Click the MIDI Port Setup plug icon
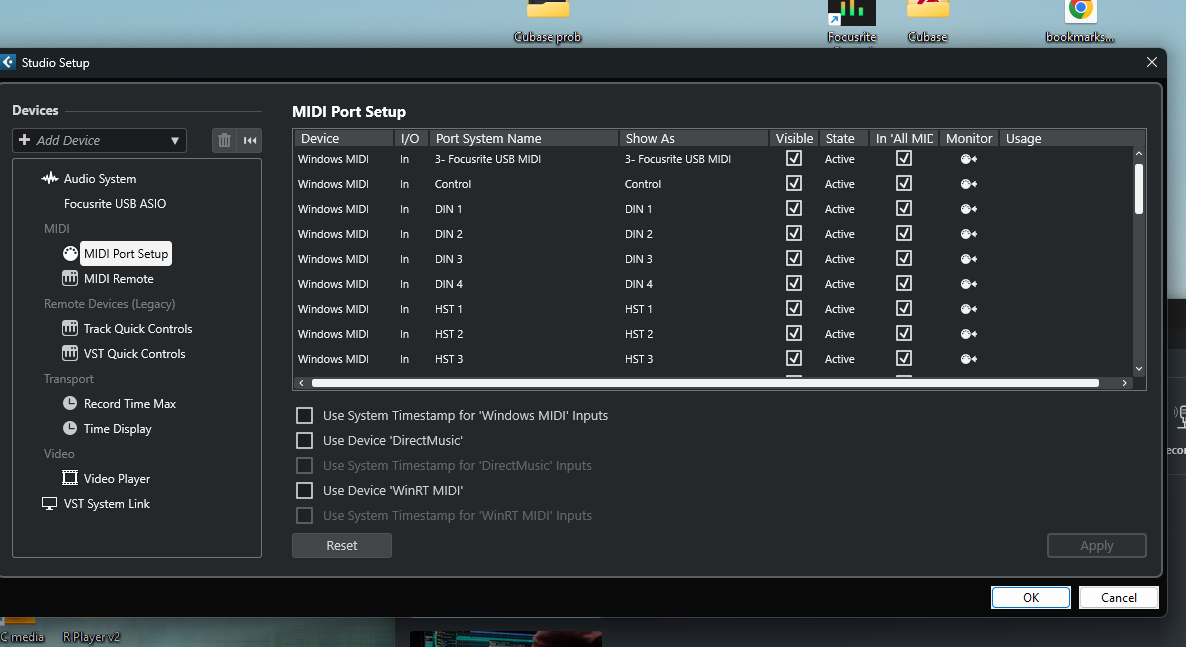 click(x=70, y=254)
